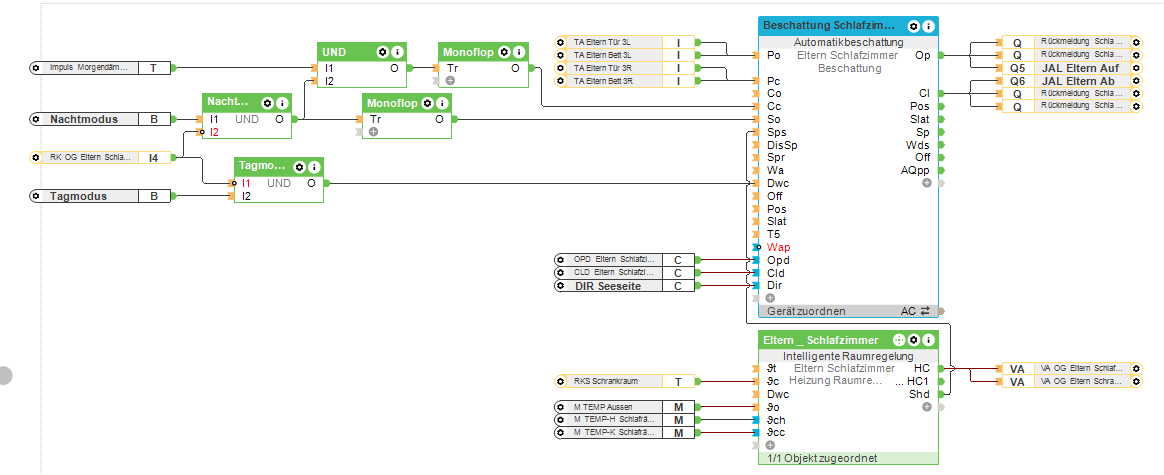This screenshot has width=1164, height=475.
Task: Click gear on JAL Eltern Auf output
Action: coord(1136,68)
